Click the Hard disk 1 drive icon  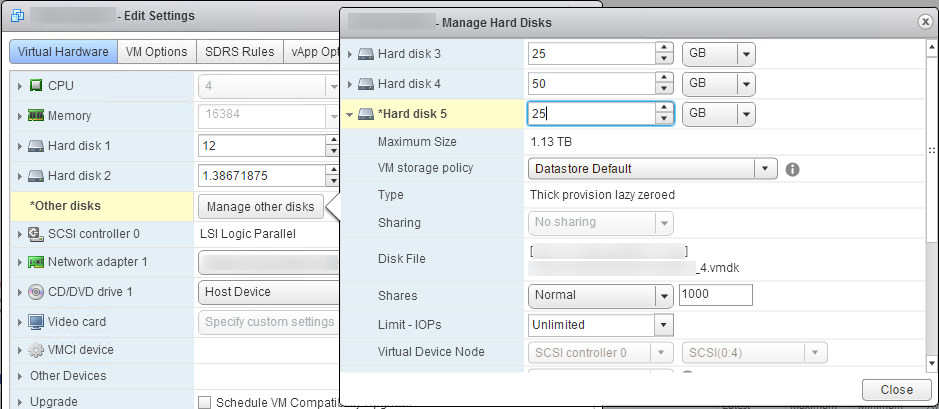(36, 146)
